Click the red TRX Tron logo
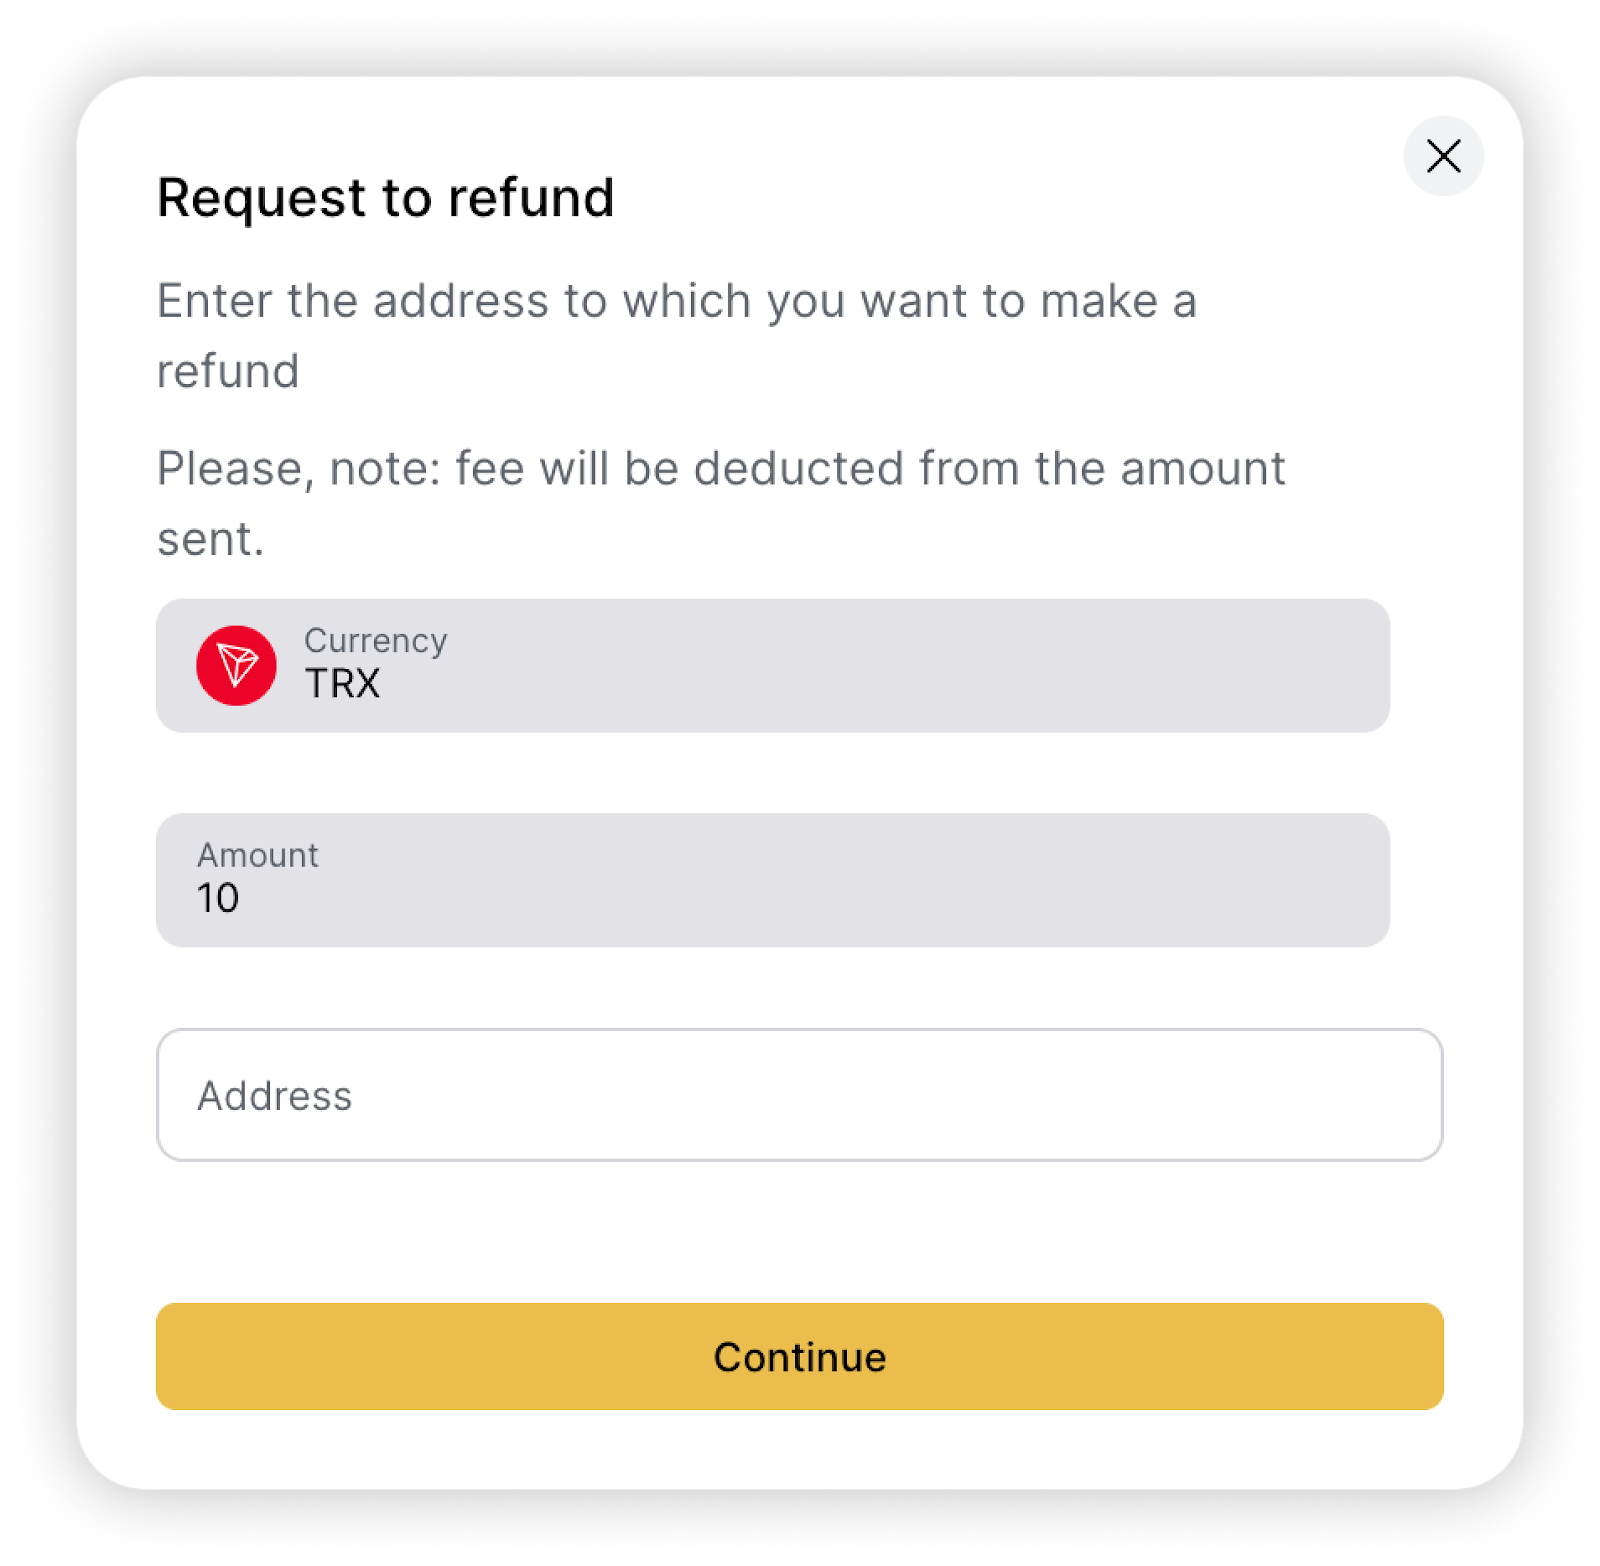 click(236, 666)
